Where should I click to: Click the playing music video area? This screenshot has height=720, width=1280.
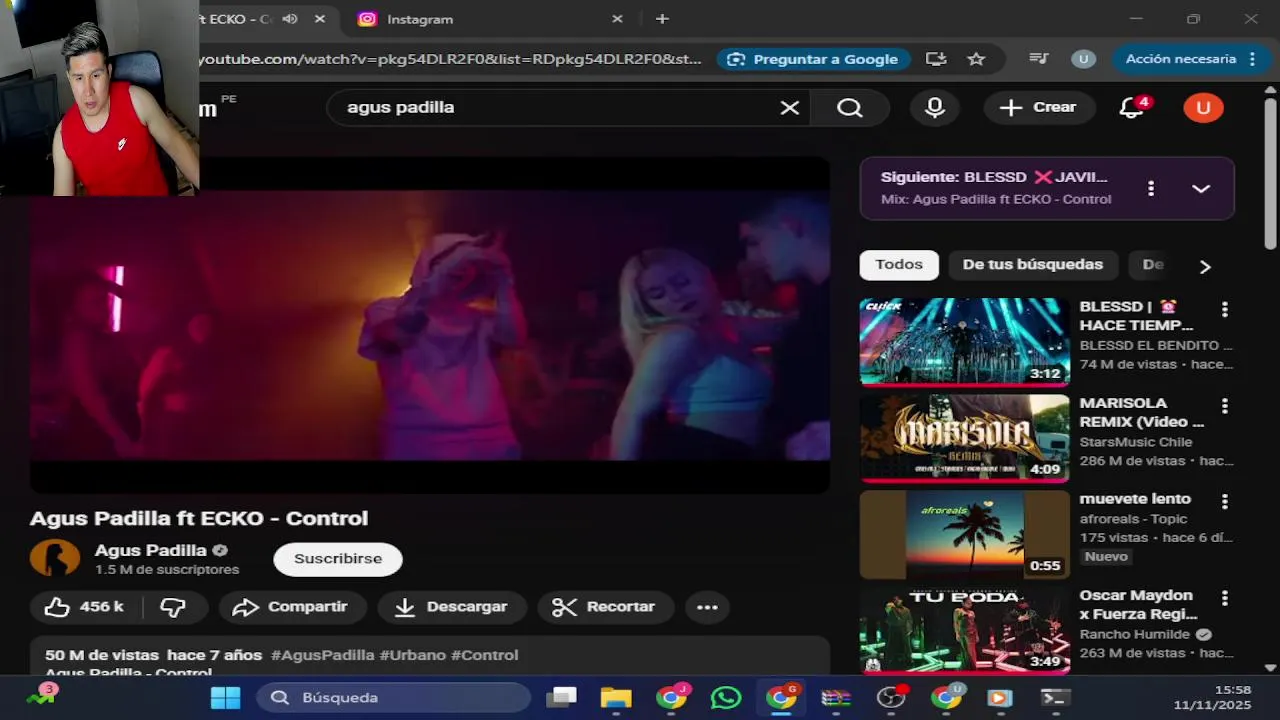pyautogui.click(x=430, y=325)
